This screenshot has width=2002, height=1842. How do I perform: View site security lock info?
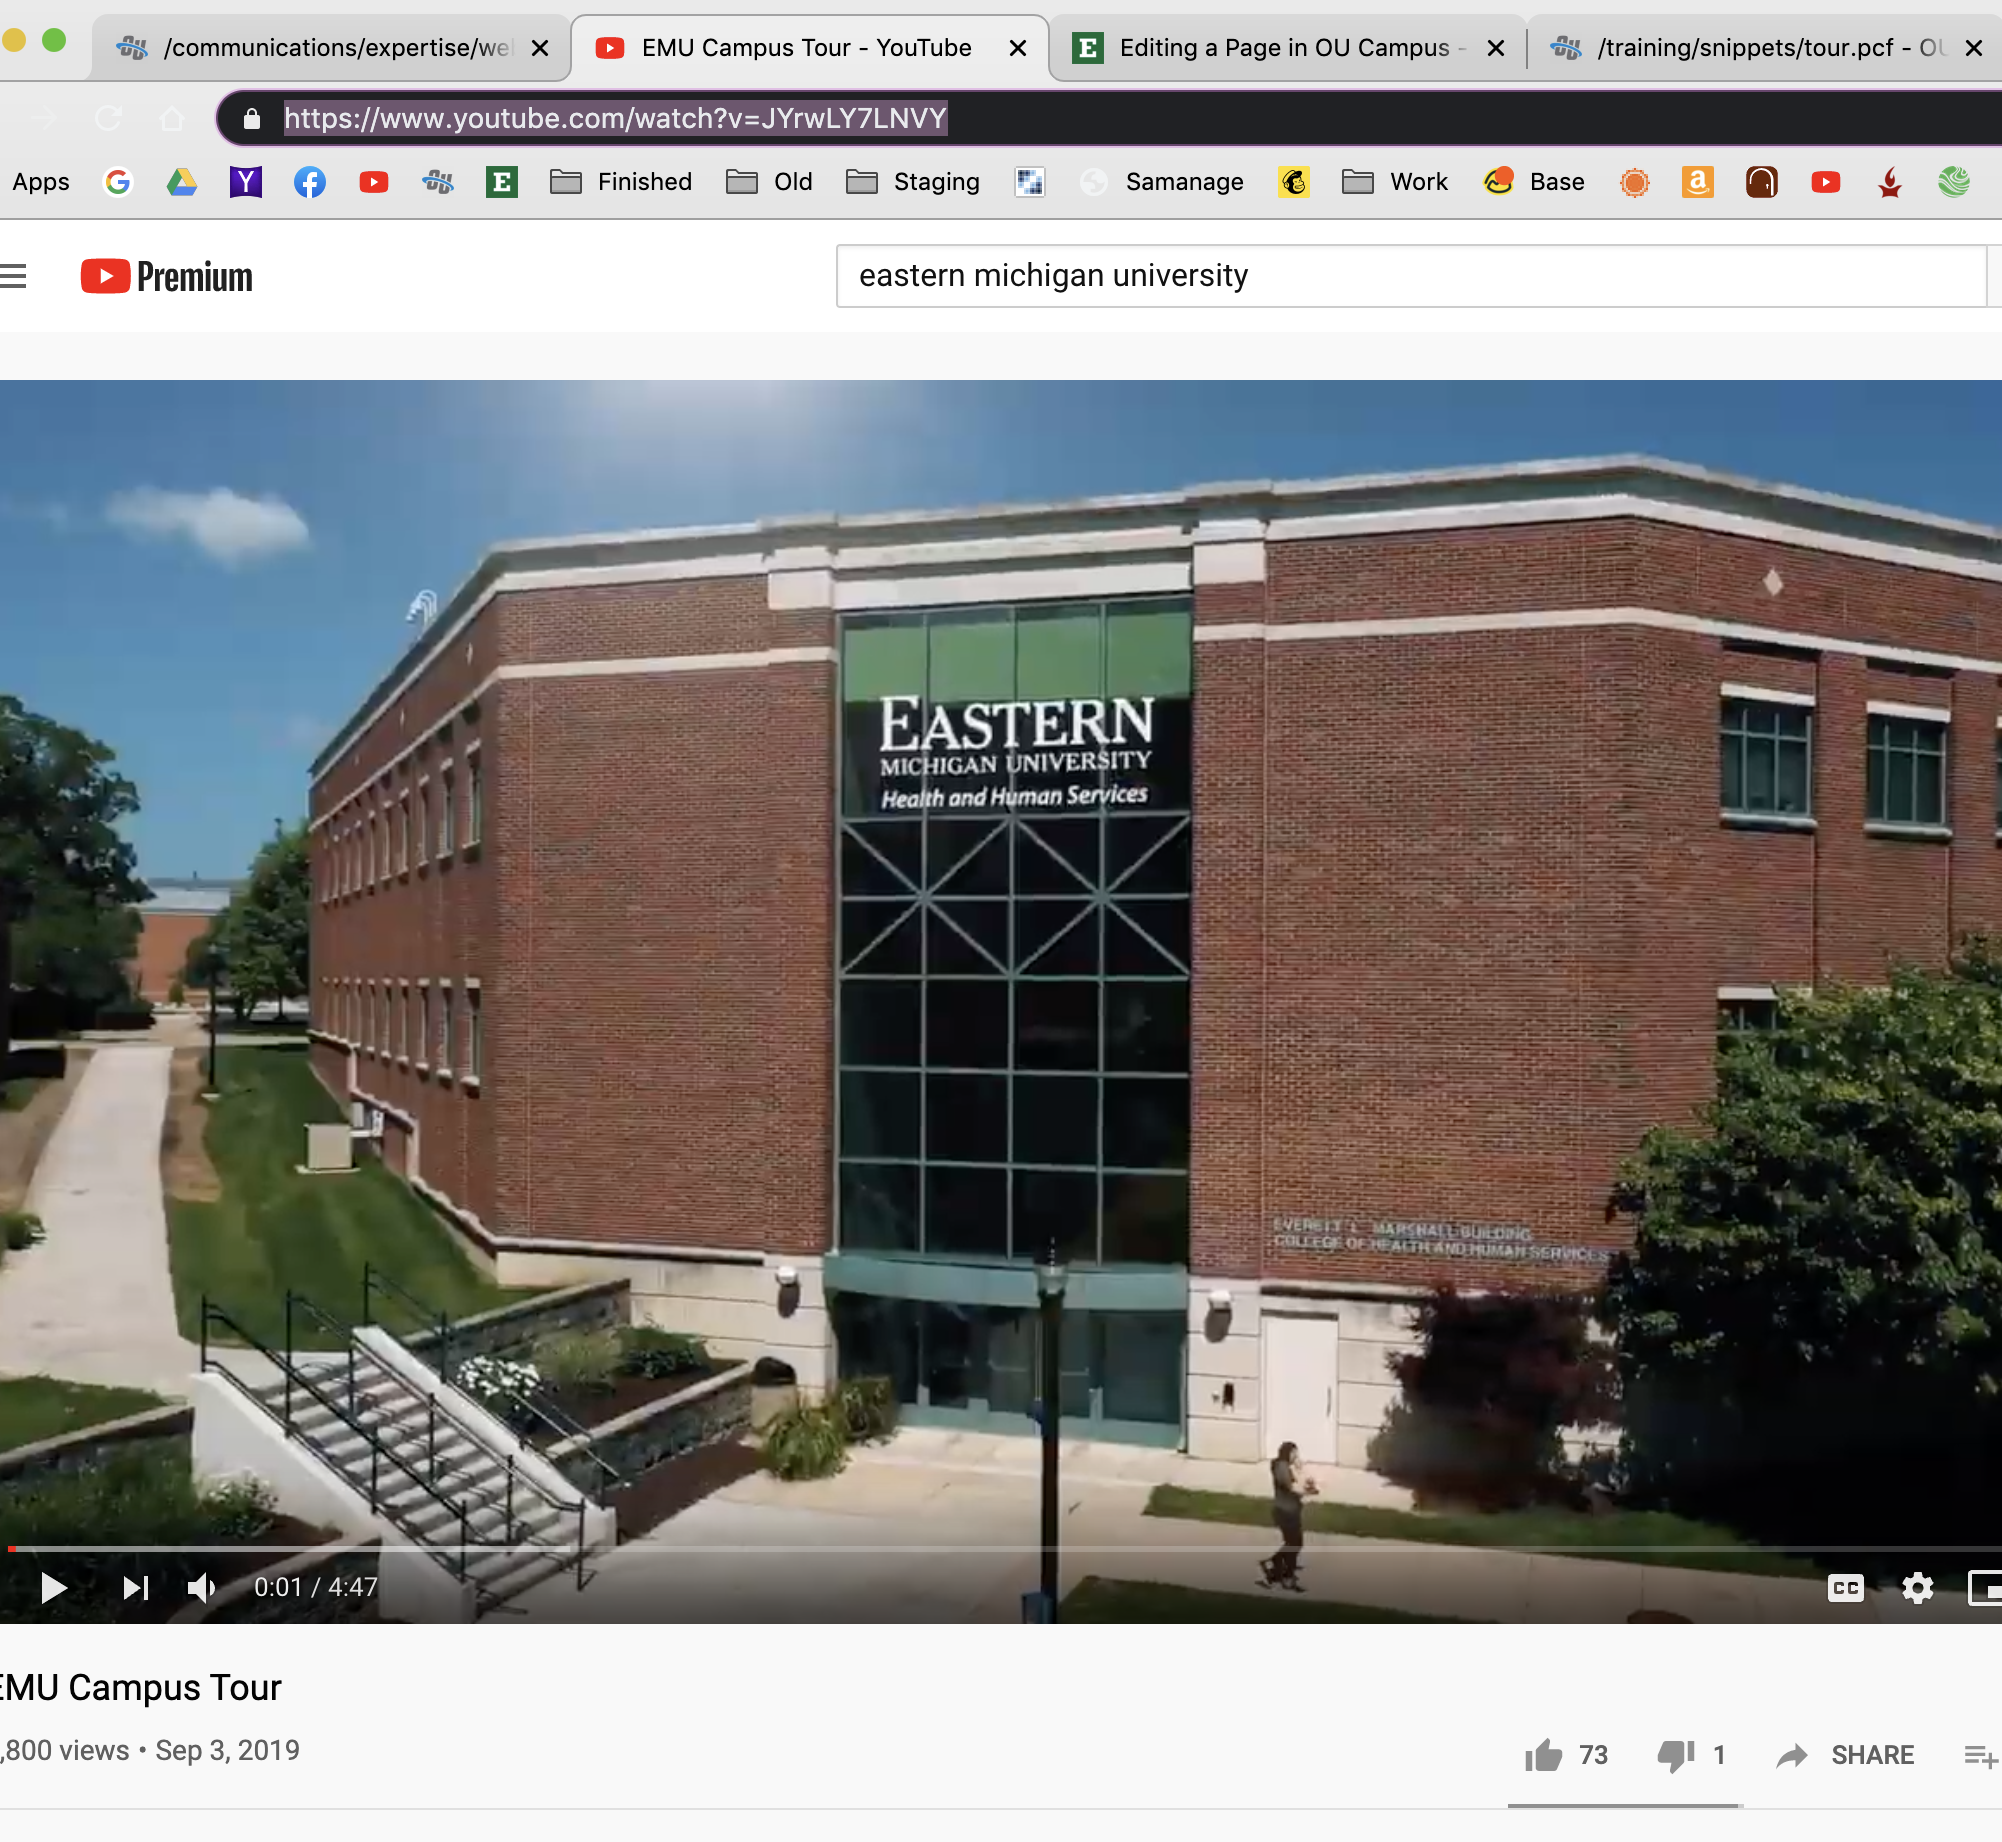(252, 119)
